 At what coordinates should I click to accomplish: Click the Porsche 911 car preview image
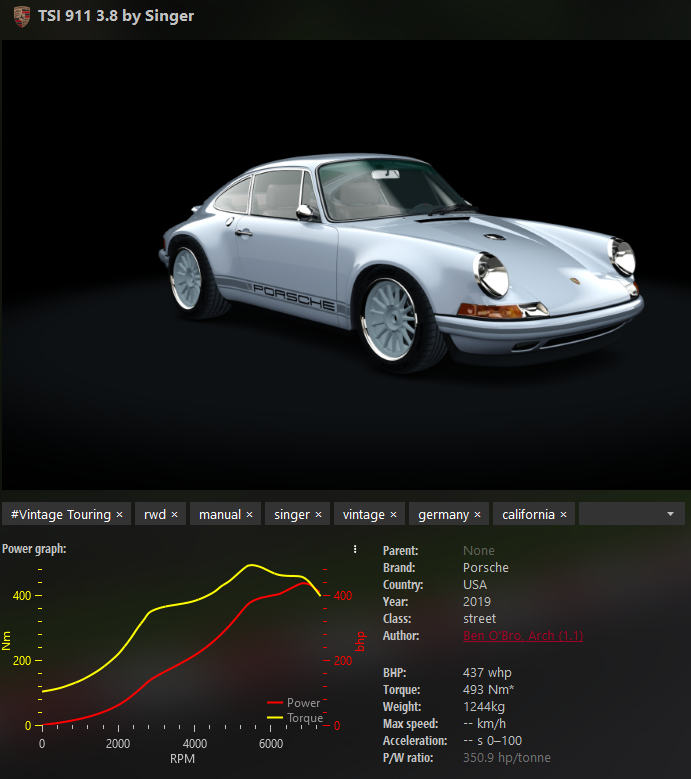tap(346, 265)
